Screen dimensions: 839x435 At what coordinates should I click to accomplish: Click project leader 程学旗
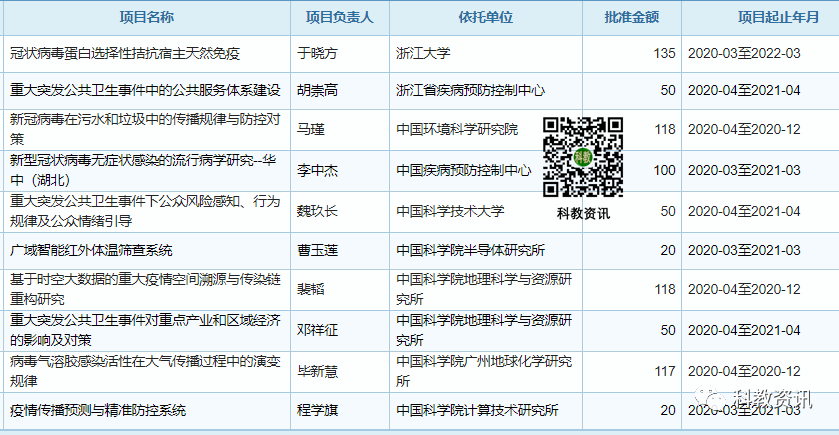click(318, 410)
